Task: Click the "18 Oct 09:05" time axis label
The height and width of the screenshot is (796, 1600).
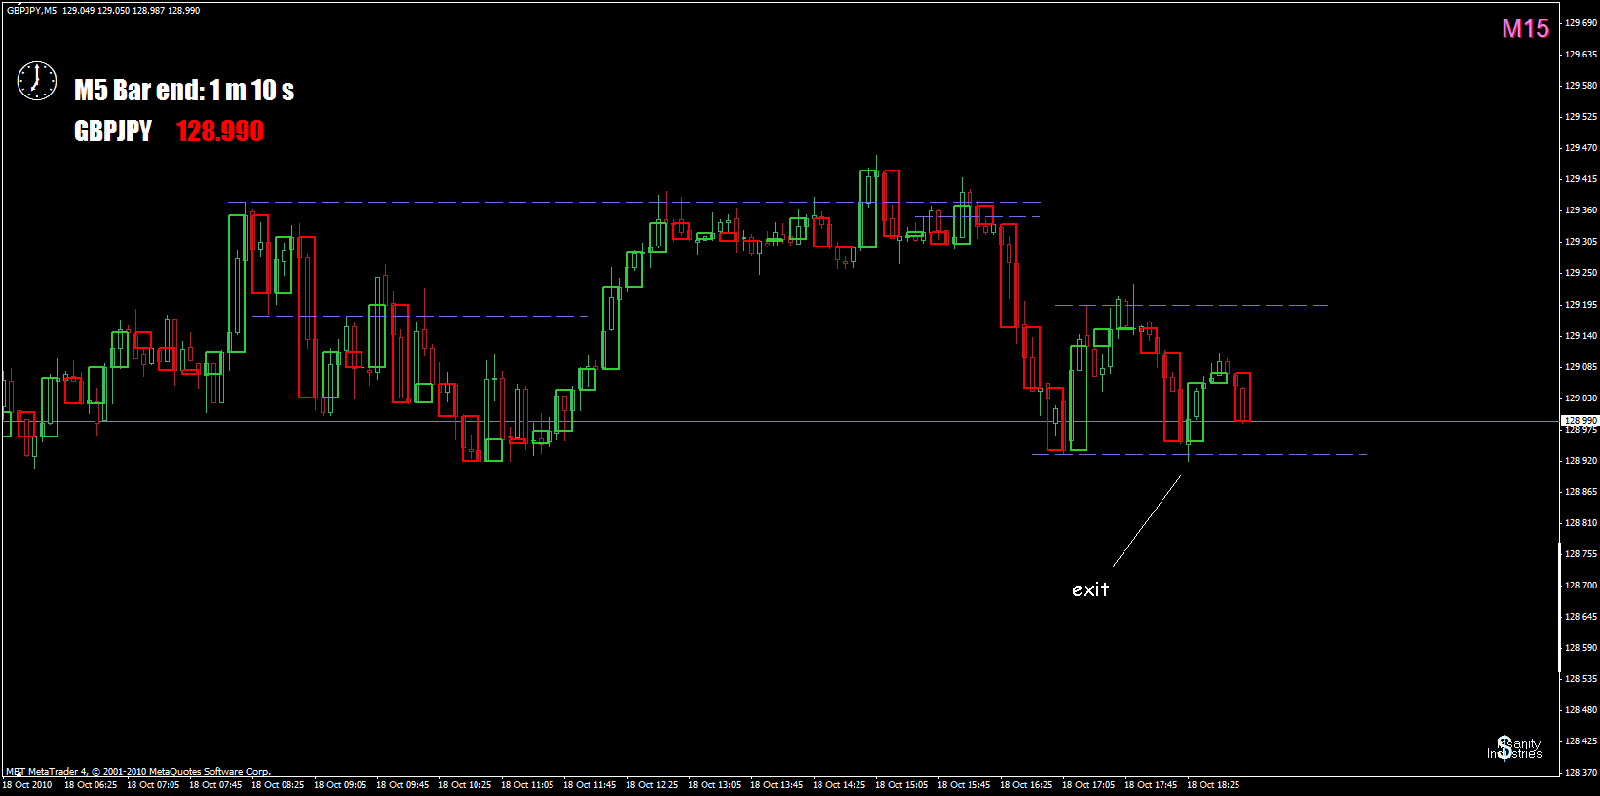Action: pyautogui.click(x=340, y=785)
